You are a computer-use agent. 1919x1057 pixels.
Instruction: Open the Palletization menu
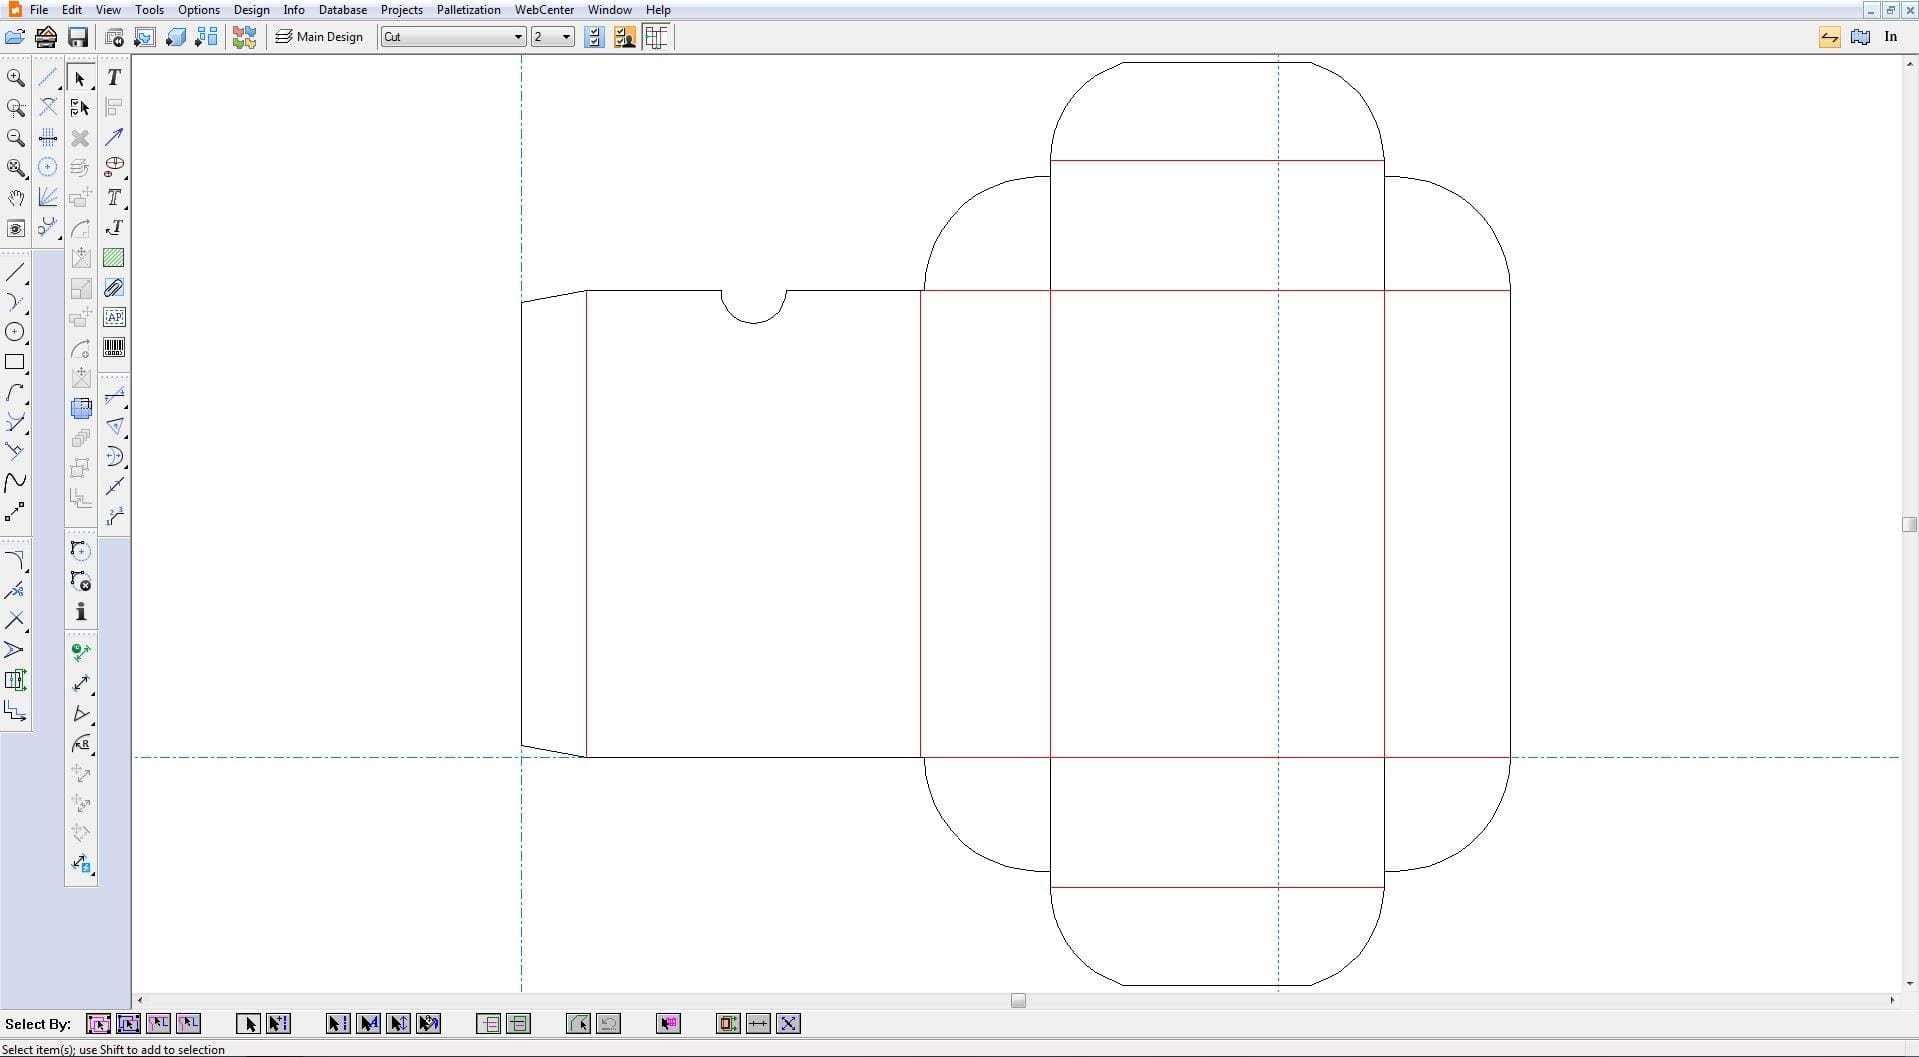(x=468, y=10)
